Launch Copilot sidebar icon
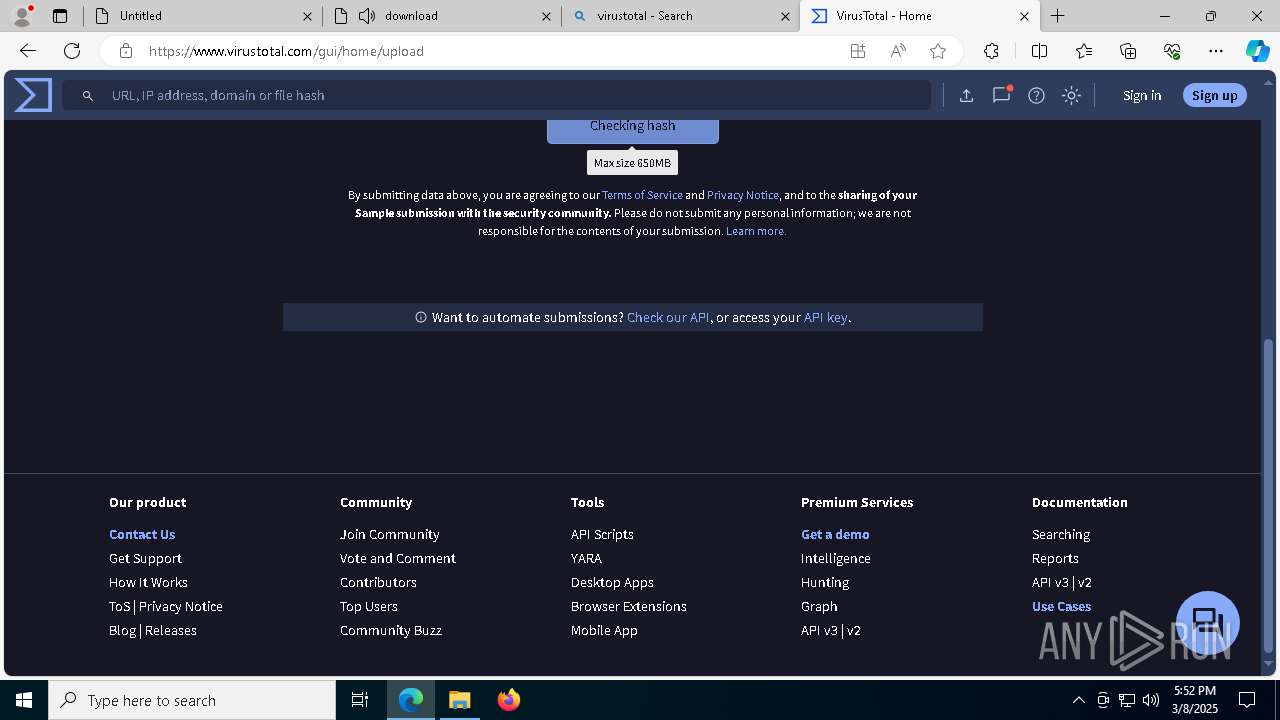 point(1257,51)
